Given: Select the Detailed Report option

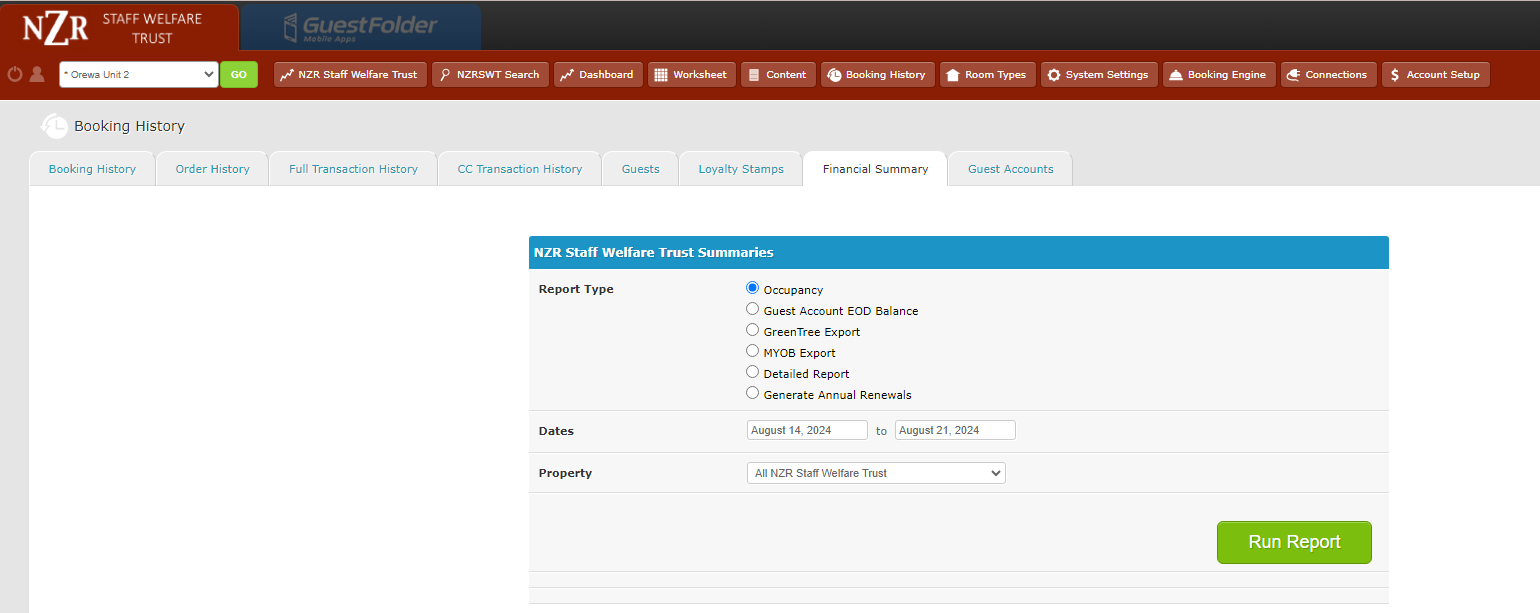Looking at the screenshot, I should 753,372.
